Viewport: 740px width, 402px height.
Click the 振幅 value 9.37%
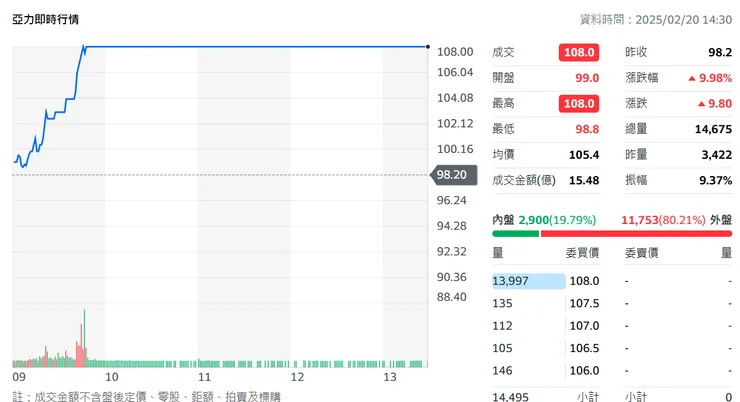click(715, 180)
